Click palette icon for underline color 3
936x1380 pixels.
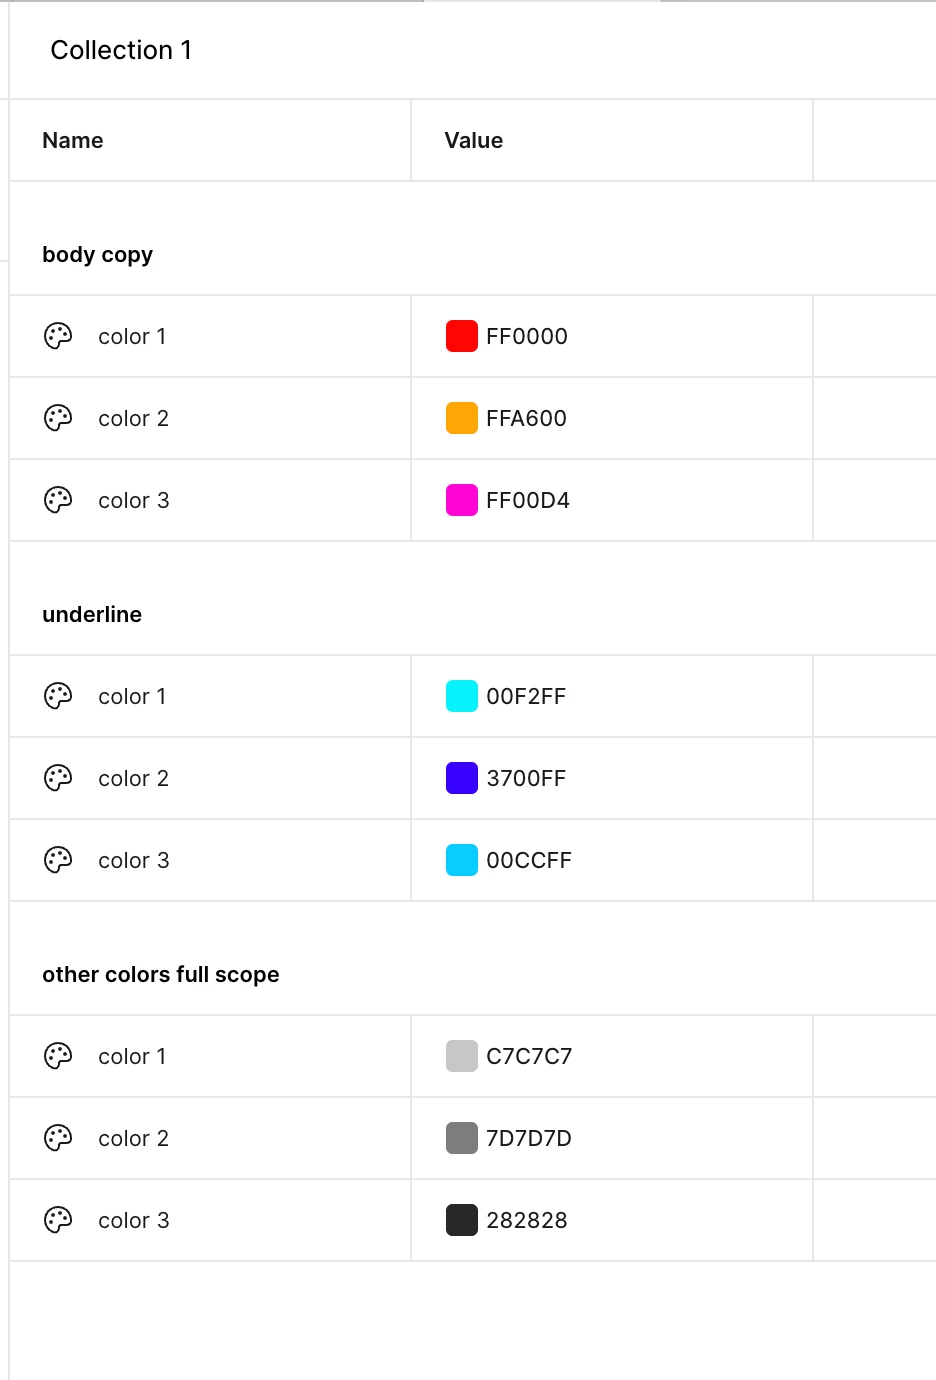coord(58,860)
